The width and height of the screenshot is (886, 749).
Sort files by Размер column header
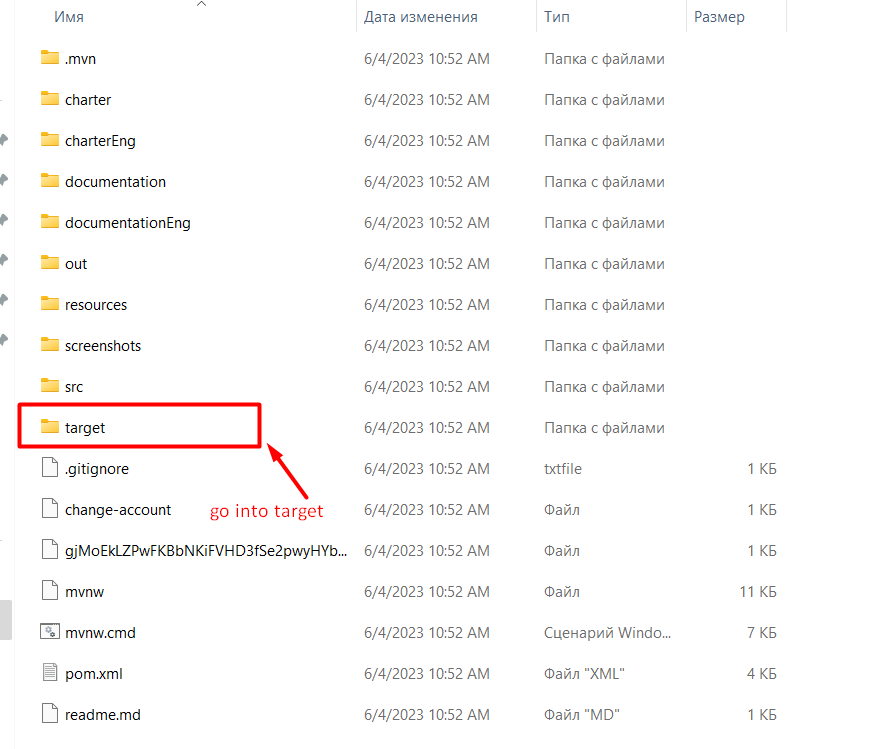[719, 17]
